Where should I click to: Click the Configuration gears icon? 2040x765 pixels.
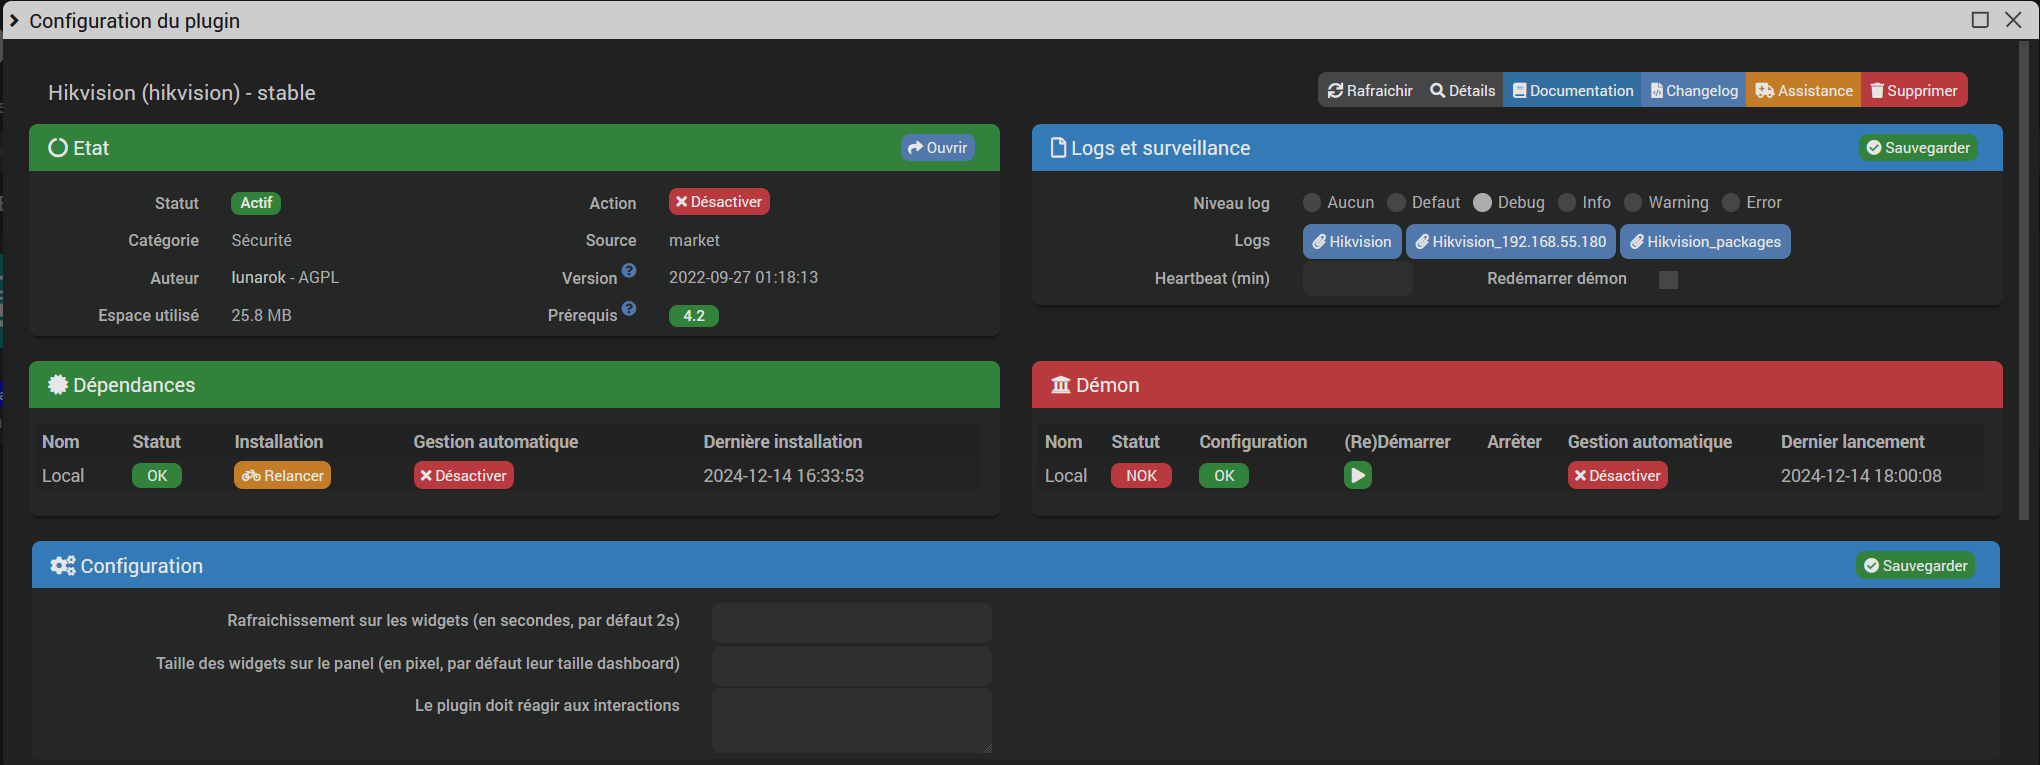pos(63,566)
